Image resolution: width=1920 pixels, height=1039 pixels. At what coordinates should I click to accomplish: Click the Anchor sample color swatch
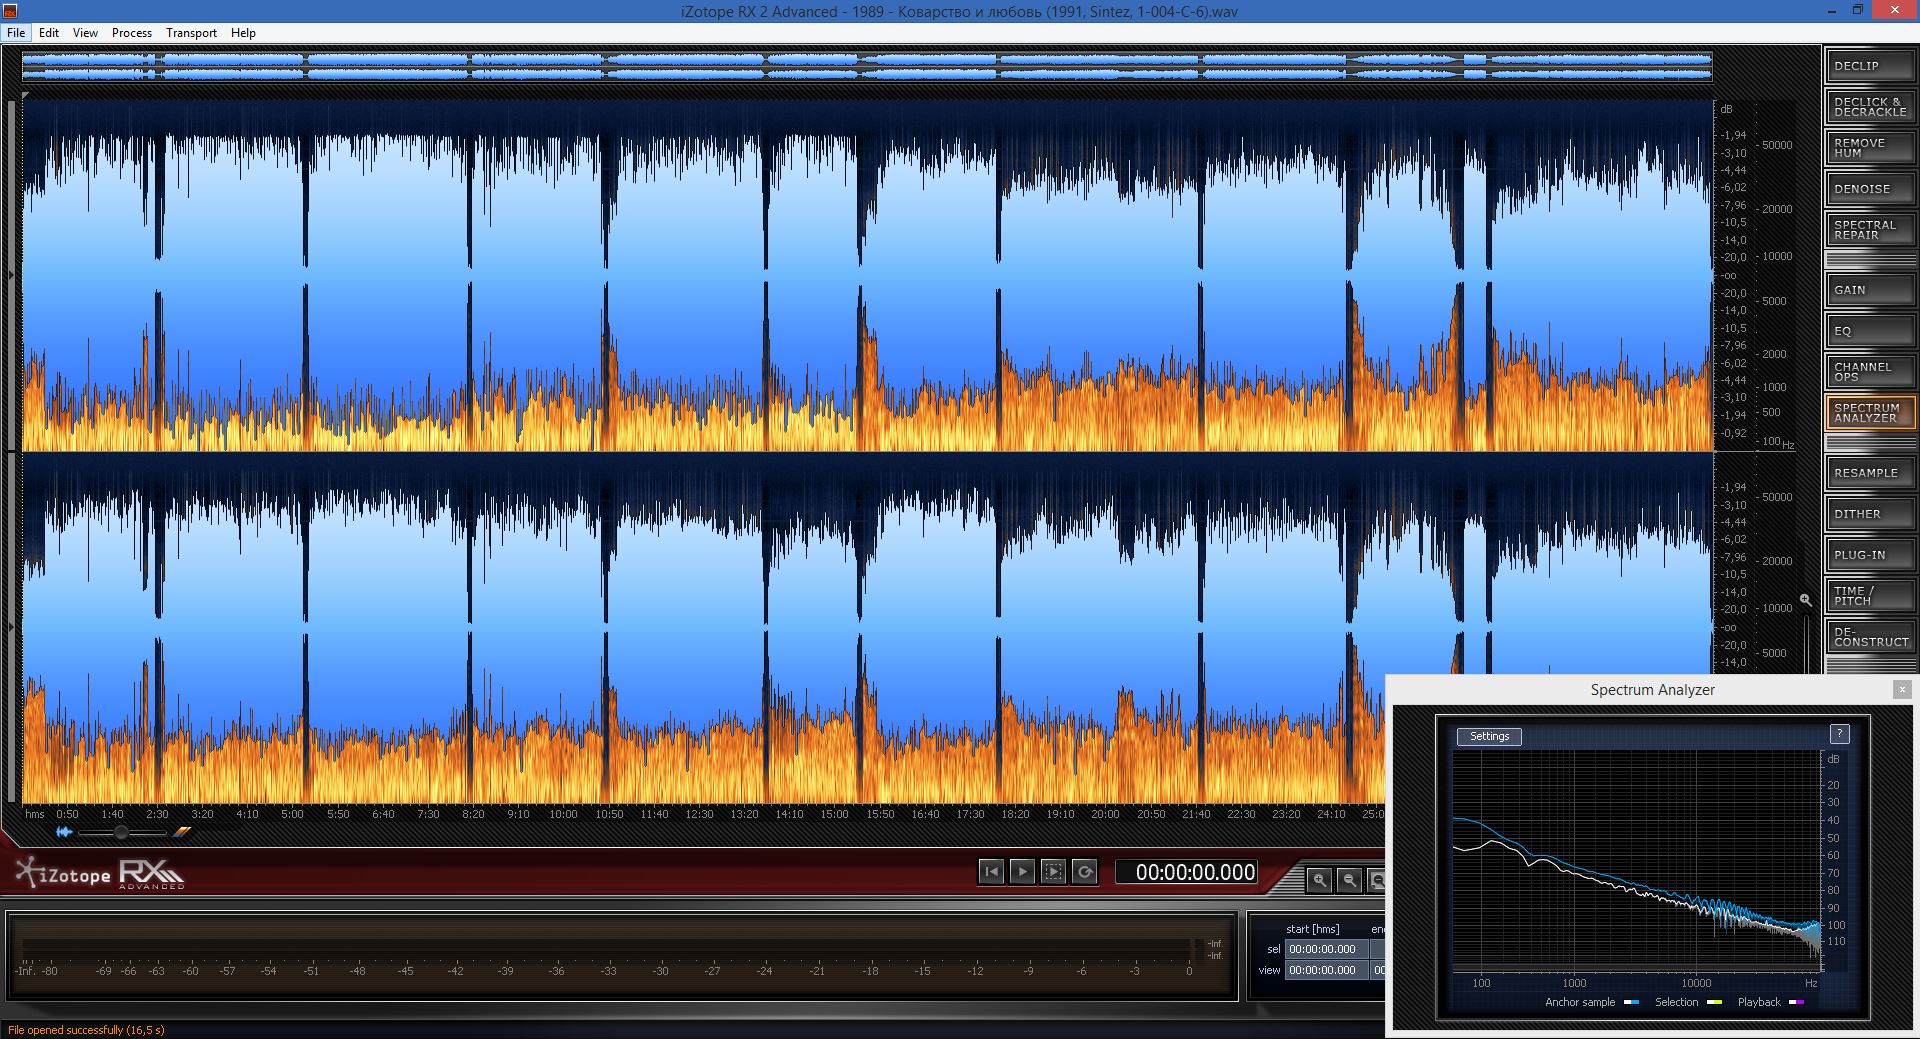coord(1631,1002)
